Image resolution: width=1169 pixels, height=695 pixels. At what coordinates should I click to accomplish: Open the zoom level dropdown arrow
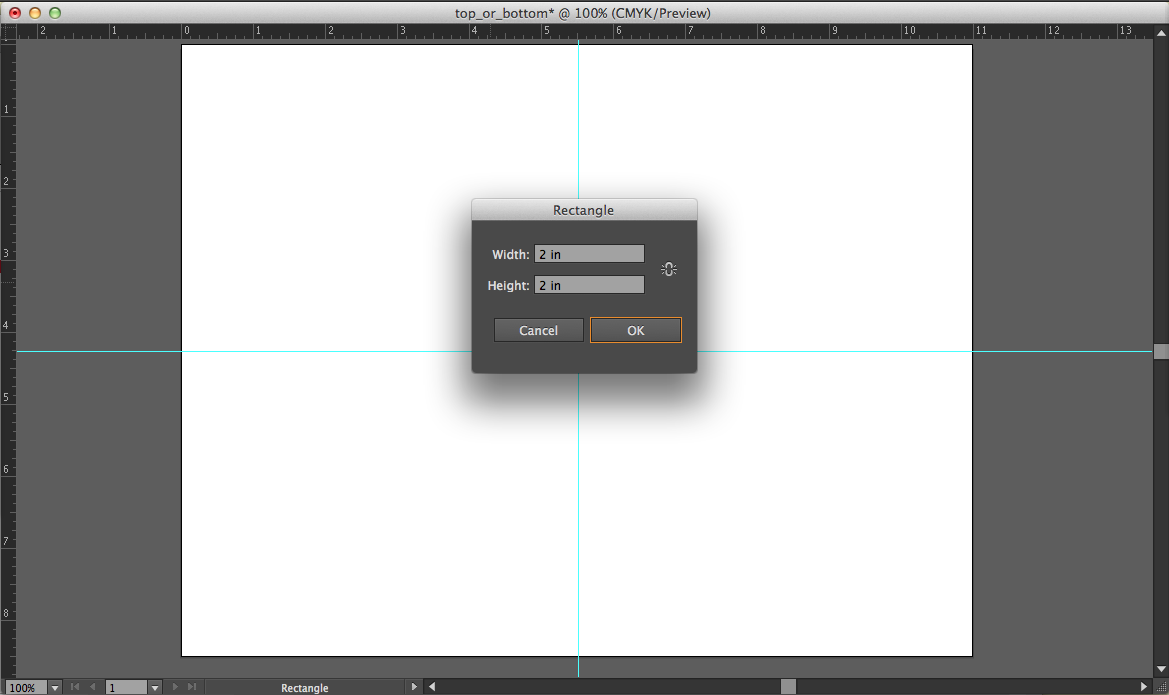coord(54,688)
